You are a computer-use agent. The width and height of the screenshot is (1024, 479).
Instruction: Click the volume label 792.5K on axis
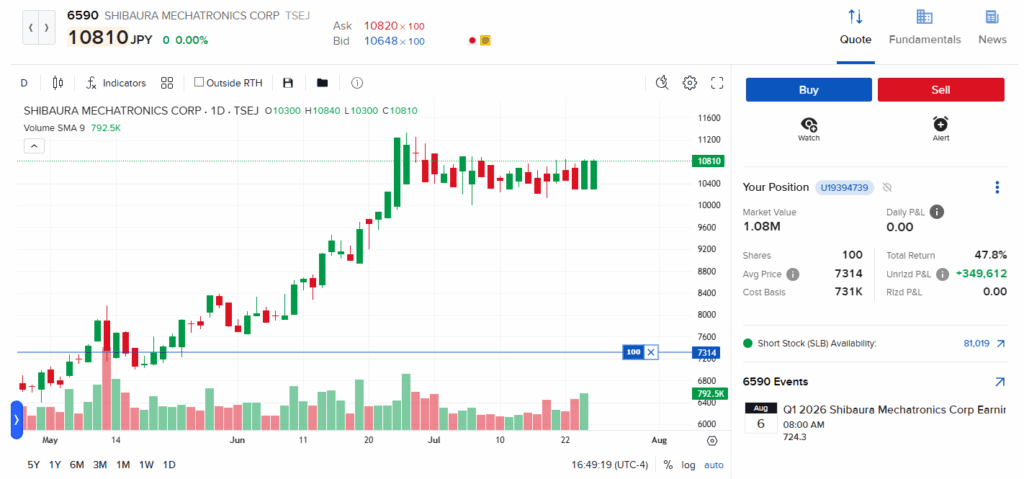point(709,393)
